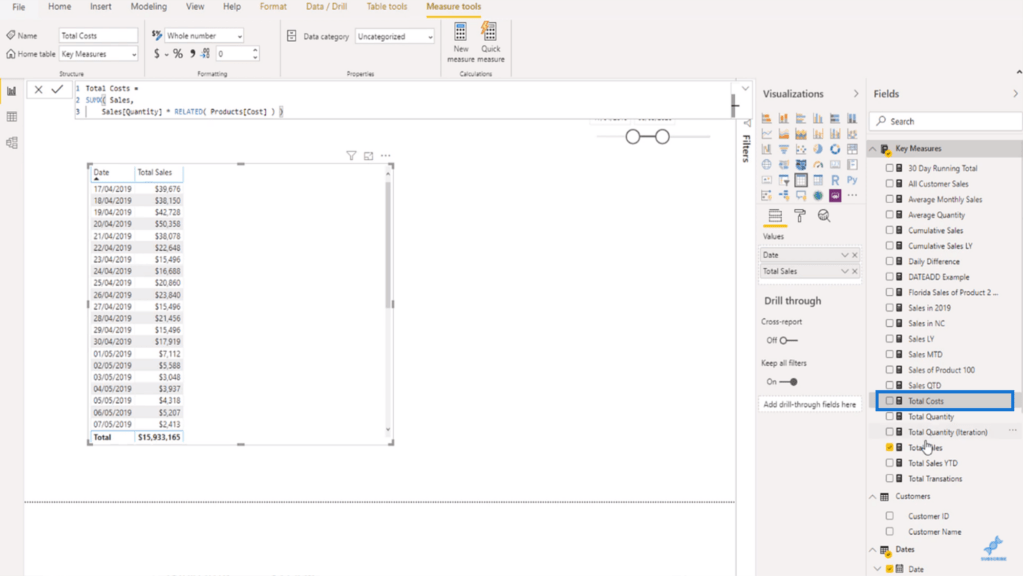Insert a pie chart visual
Viewport: 1024px width, 576px height.
(x=818, y=150)
